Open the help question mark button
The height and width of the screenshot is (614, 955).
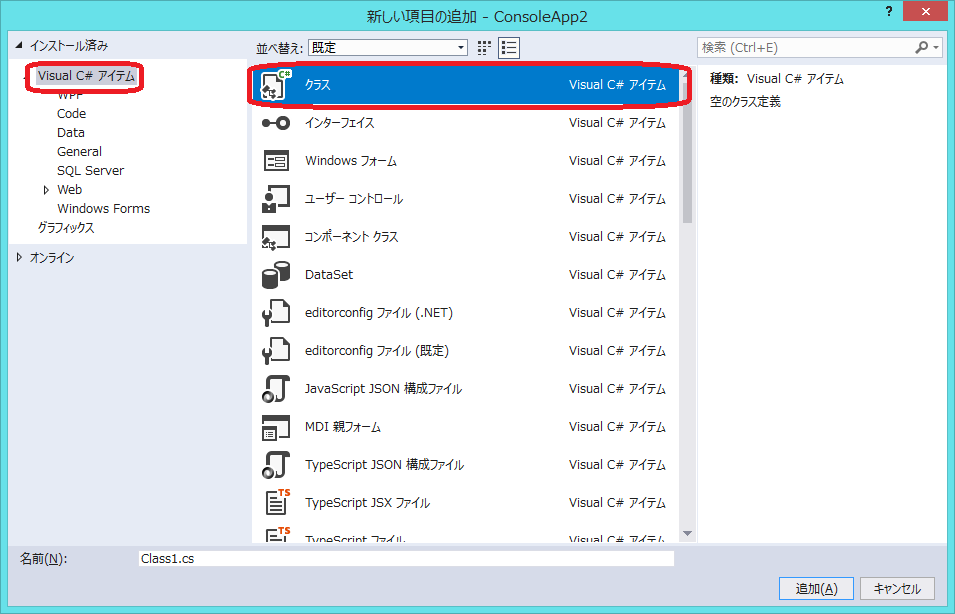(x=890, y=12)
